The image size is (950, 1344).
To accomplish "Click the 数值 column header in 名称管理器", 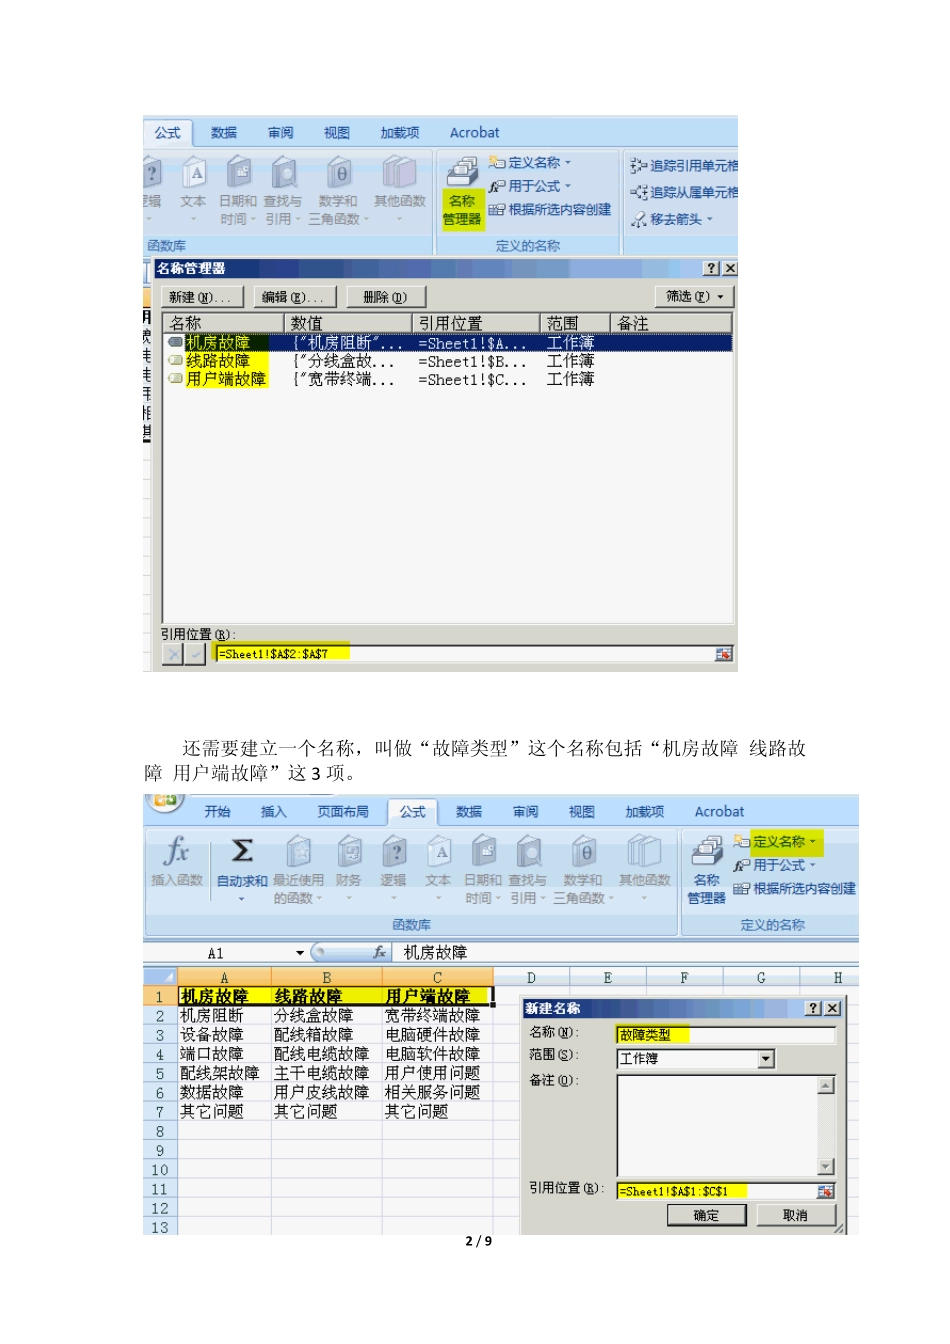I will click(348, 323).
